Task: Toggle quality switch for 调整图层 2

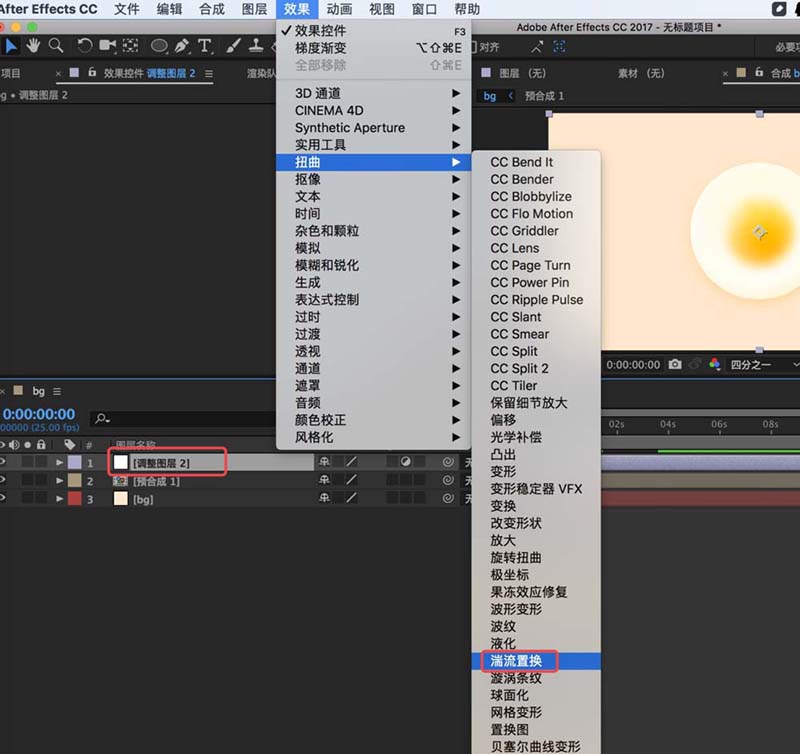Action: 352,462
